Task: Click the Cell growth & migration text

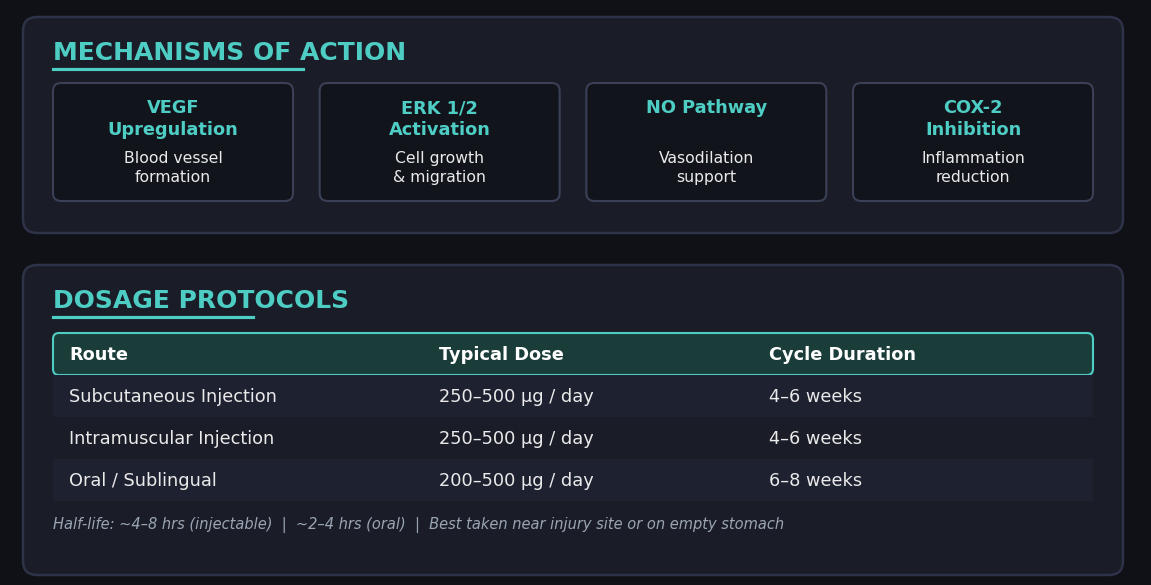Action: pyautogui.click(x=439, y=168)
